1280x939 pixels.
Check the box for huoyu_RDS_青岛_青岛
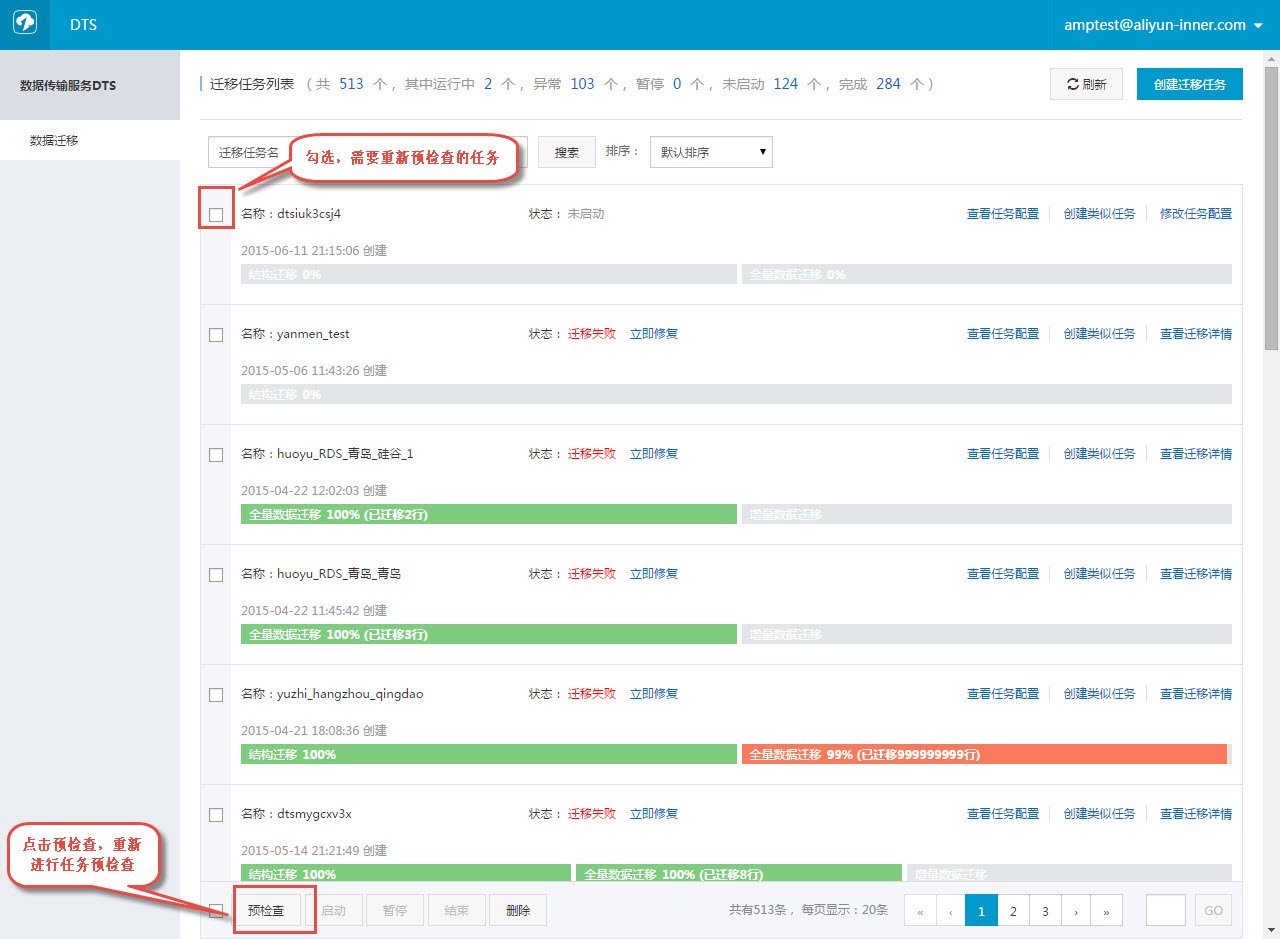tap(216, 574)
